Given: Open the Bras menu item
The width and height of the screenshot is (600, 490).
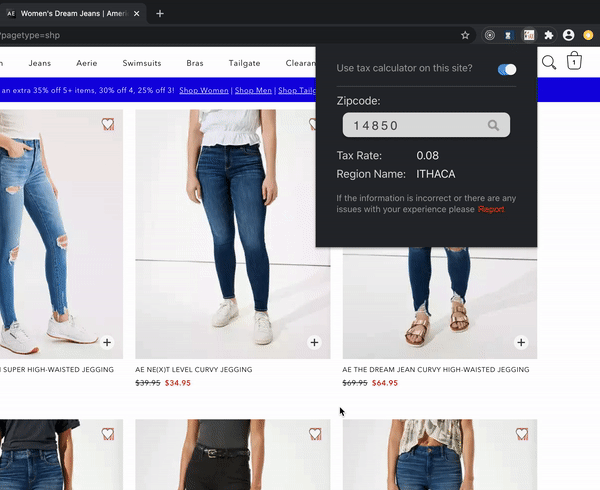Looking at the screenshot, I should 195,63.
